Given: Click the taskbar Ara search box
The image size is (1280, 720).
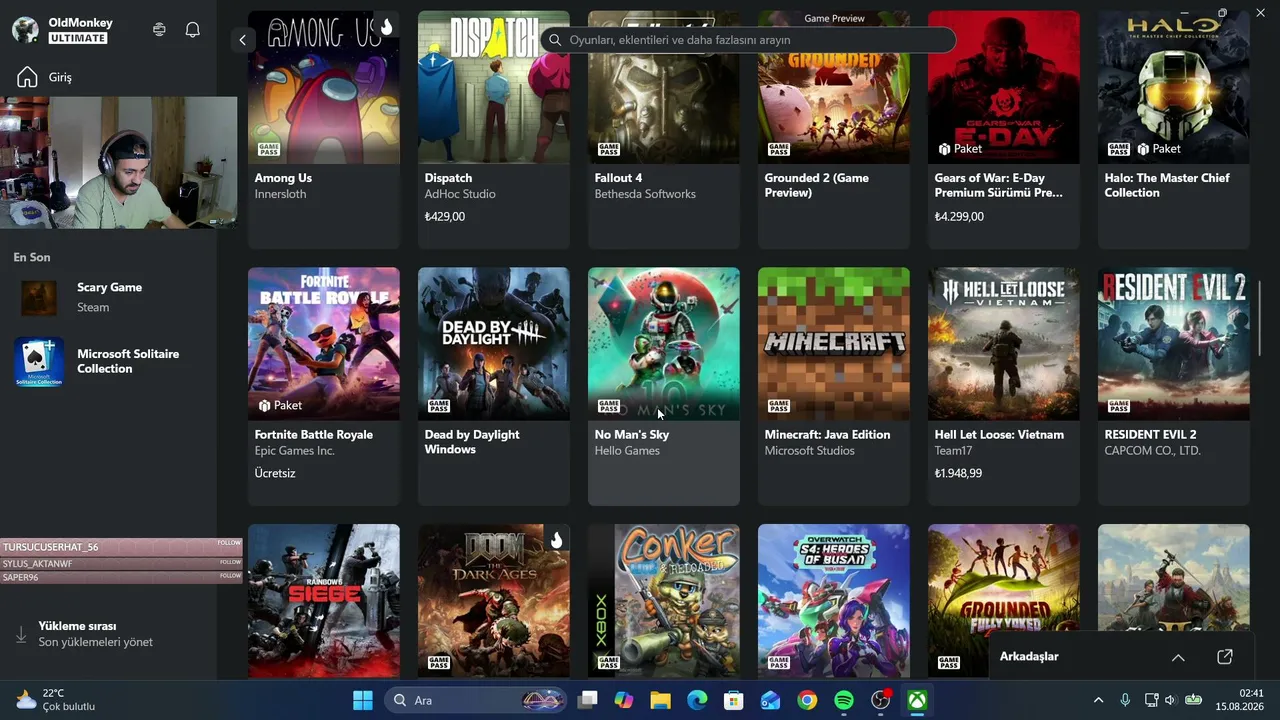Looking at the screenshot, I should (475, 700).
